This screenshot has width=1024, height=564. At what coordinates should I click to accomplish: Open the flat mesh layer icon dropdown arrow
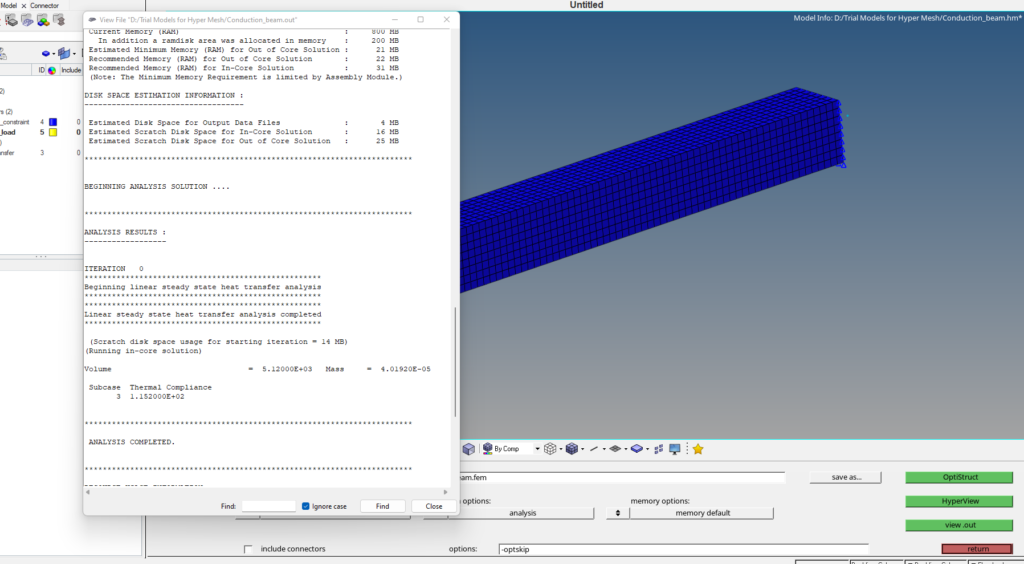pyautogui.click(x=625, y=449)
